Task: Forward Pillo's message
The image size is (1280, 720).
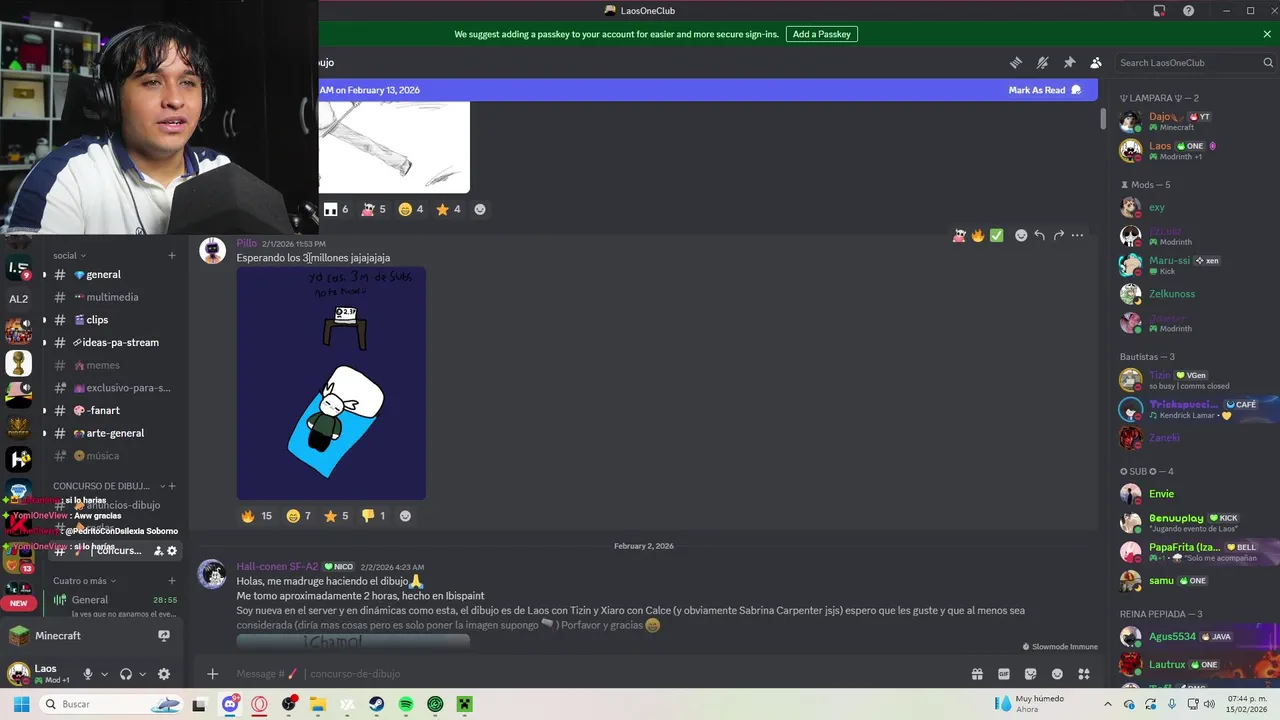Action: click(1058, 236)
